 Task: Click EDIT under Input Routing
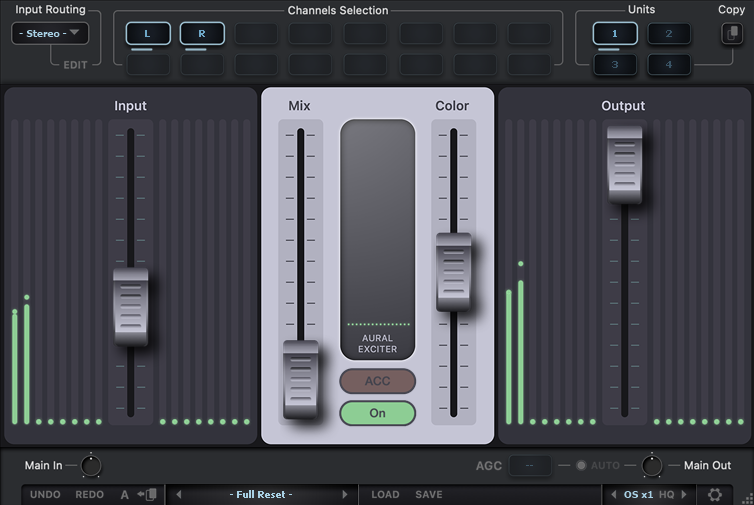75,65
